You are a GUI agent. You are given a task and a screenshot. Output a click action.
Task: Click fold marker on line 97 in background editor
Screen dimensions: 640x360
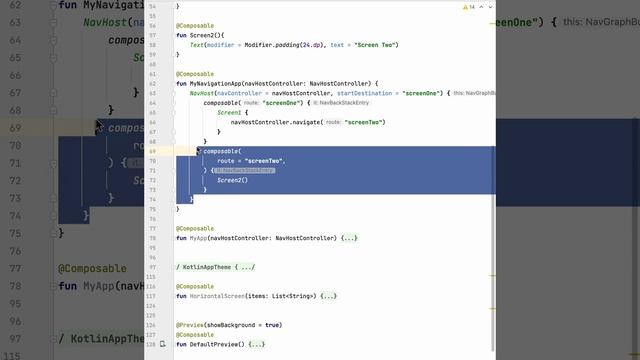53,339
